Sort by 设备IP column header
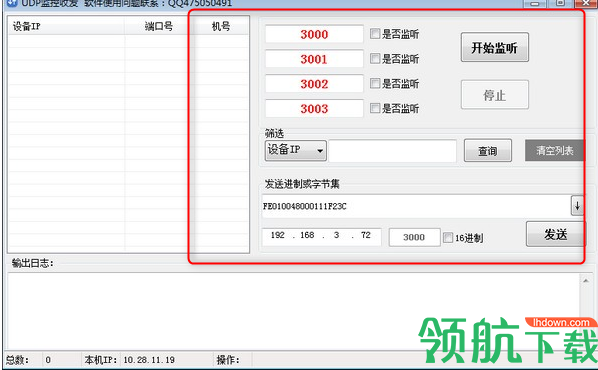Viewport: 598px width, 370px height. point(66,26)
